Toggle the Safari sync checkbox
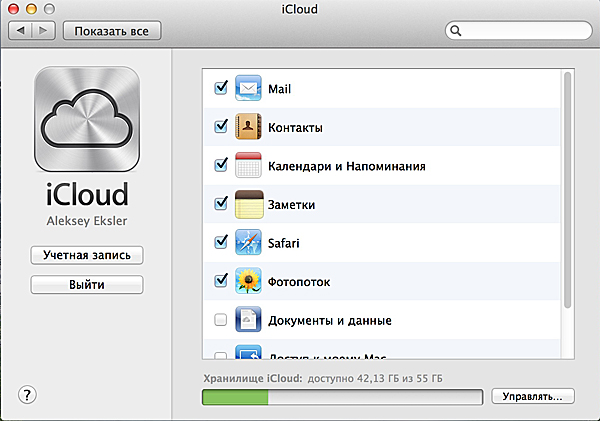The width and height of the screenshot is (600, 421). click(x=221, y=242)
